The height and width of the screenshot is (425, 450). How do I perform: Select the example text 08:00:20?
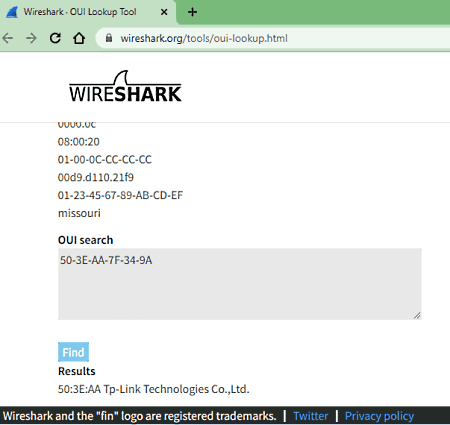(x=79, y=142)
